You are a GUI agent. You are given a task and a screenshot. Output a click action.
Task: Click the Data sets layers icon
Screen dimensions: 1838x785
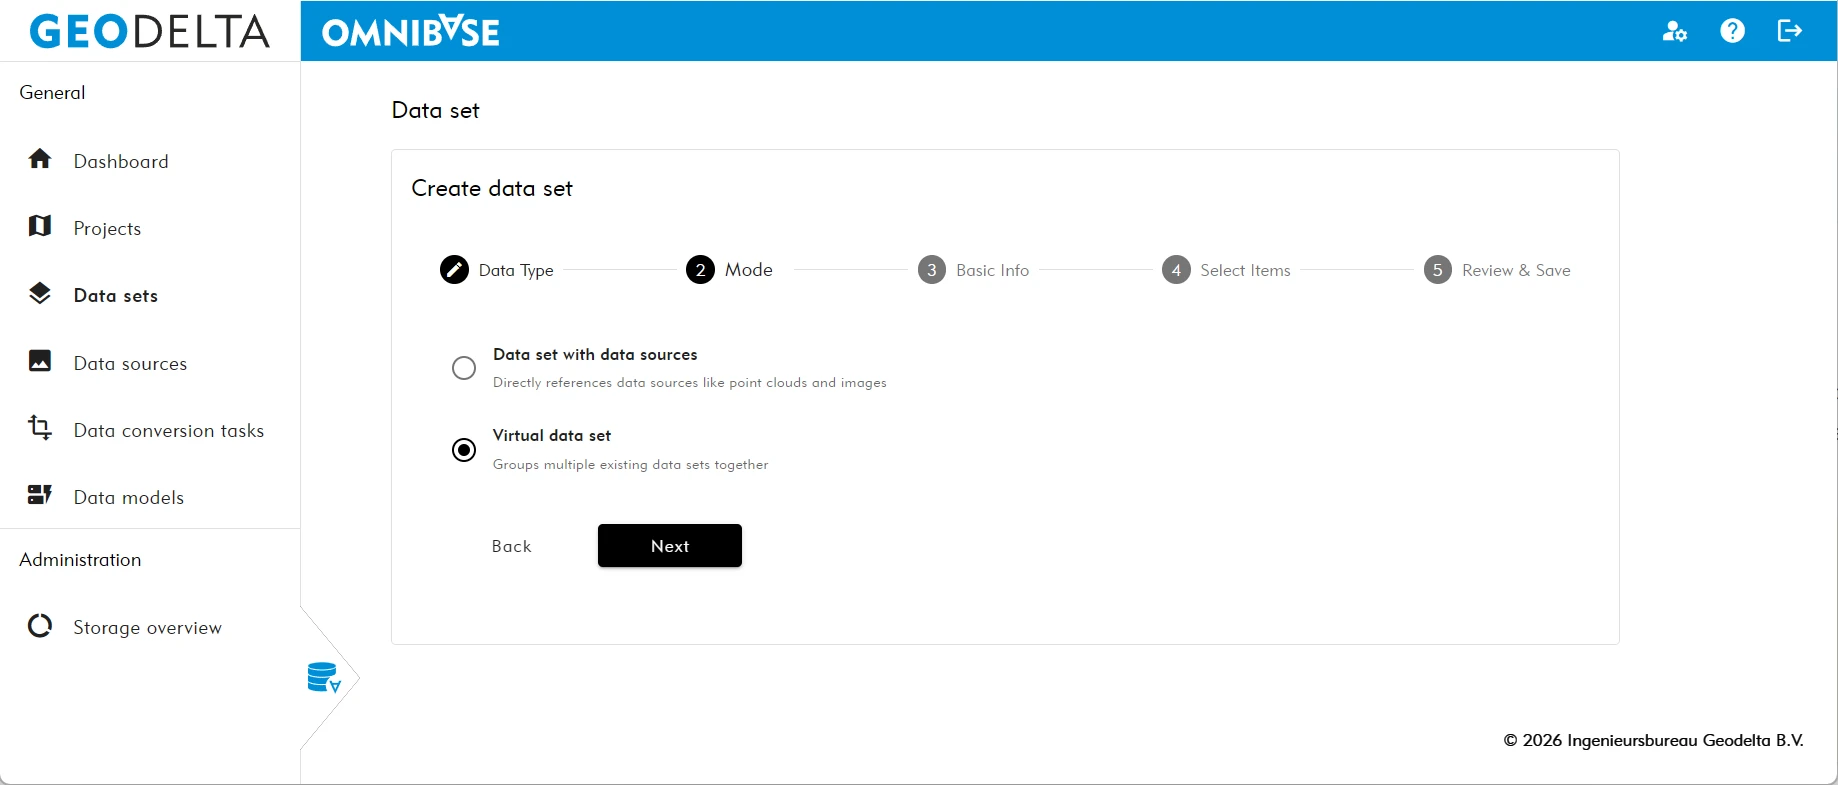[40, 294]
